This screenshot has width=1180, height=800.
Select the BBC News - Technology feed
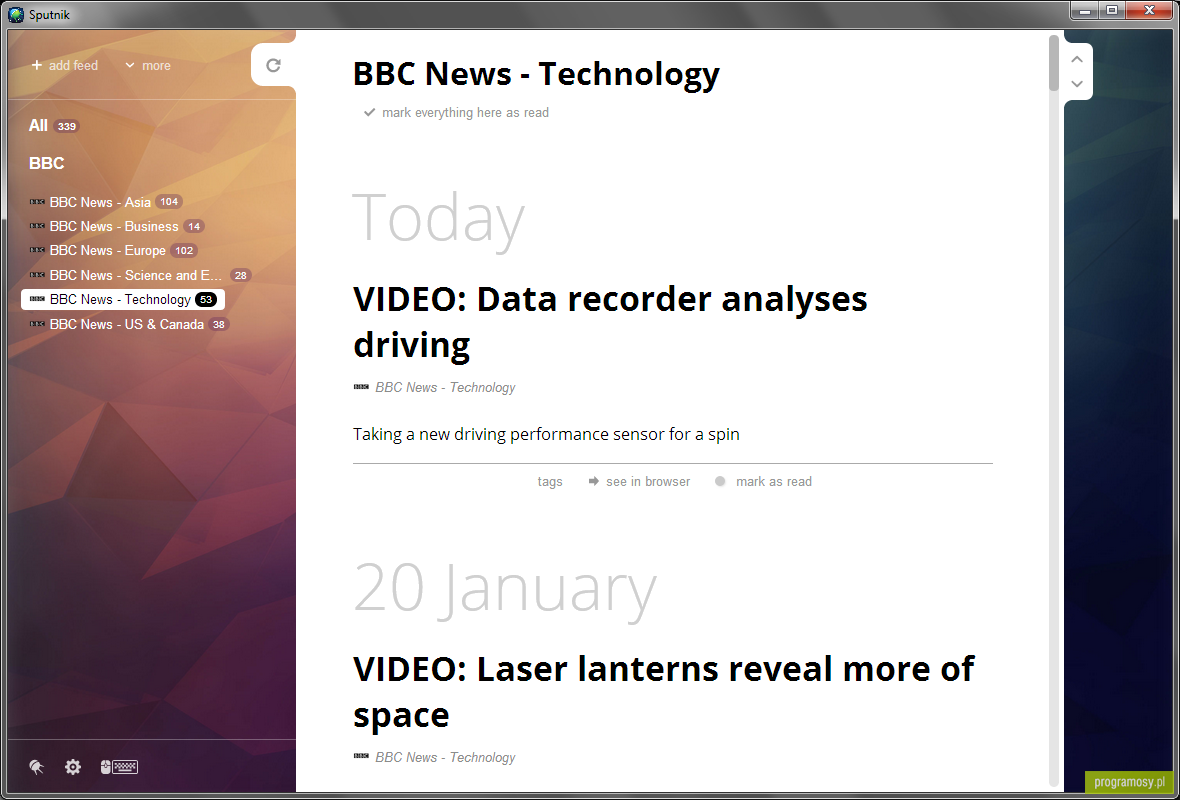click(x=123, y=300)
